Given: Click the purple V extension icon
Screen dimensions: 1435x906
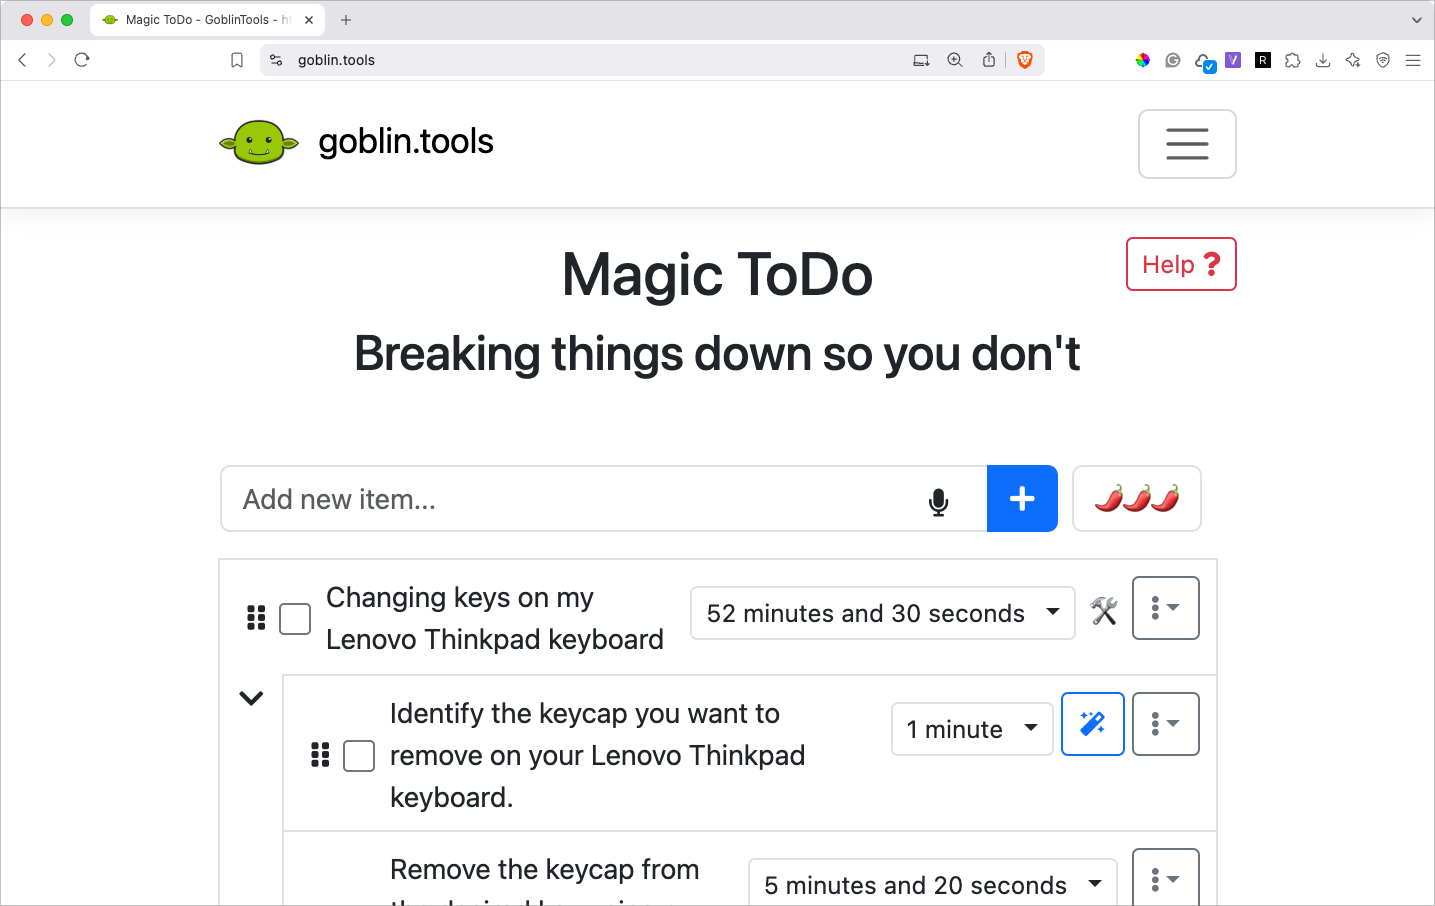Looking at the screenshot, I should [x=1233, y=60].
